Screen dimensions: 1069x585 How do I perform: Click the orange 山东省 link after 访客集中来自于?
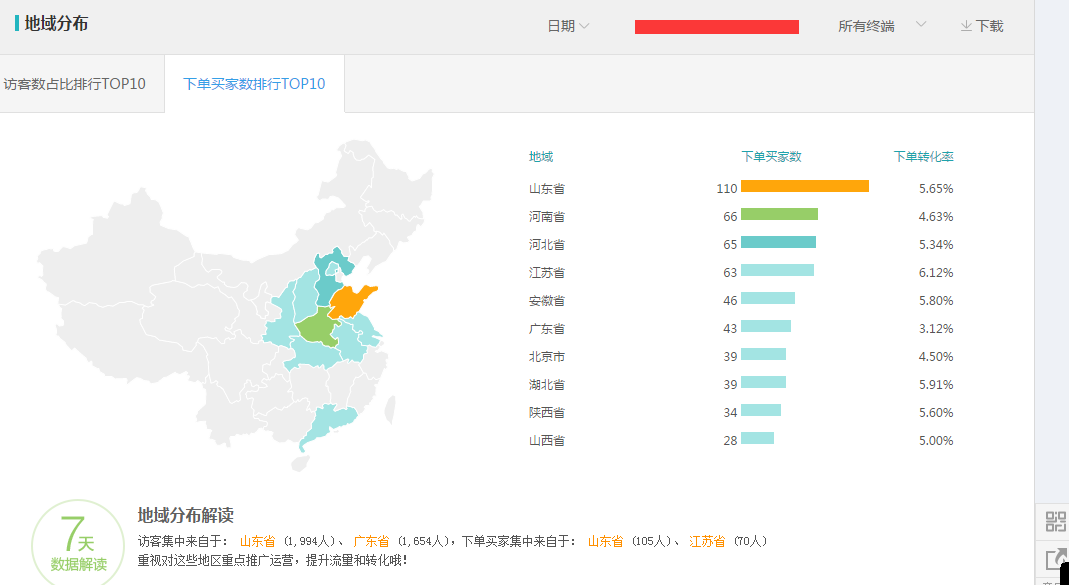[x=258, y=541]
